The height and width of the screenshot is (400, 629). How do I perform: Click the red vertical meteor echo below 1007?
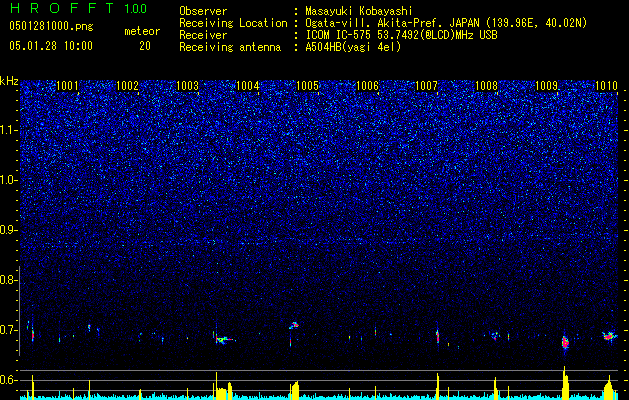pos(438,336)
